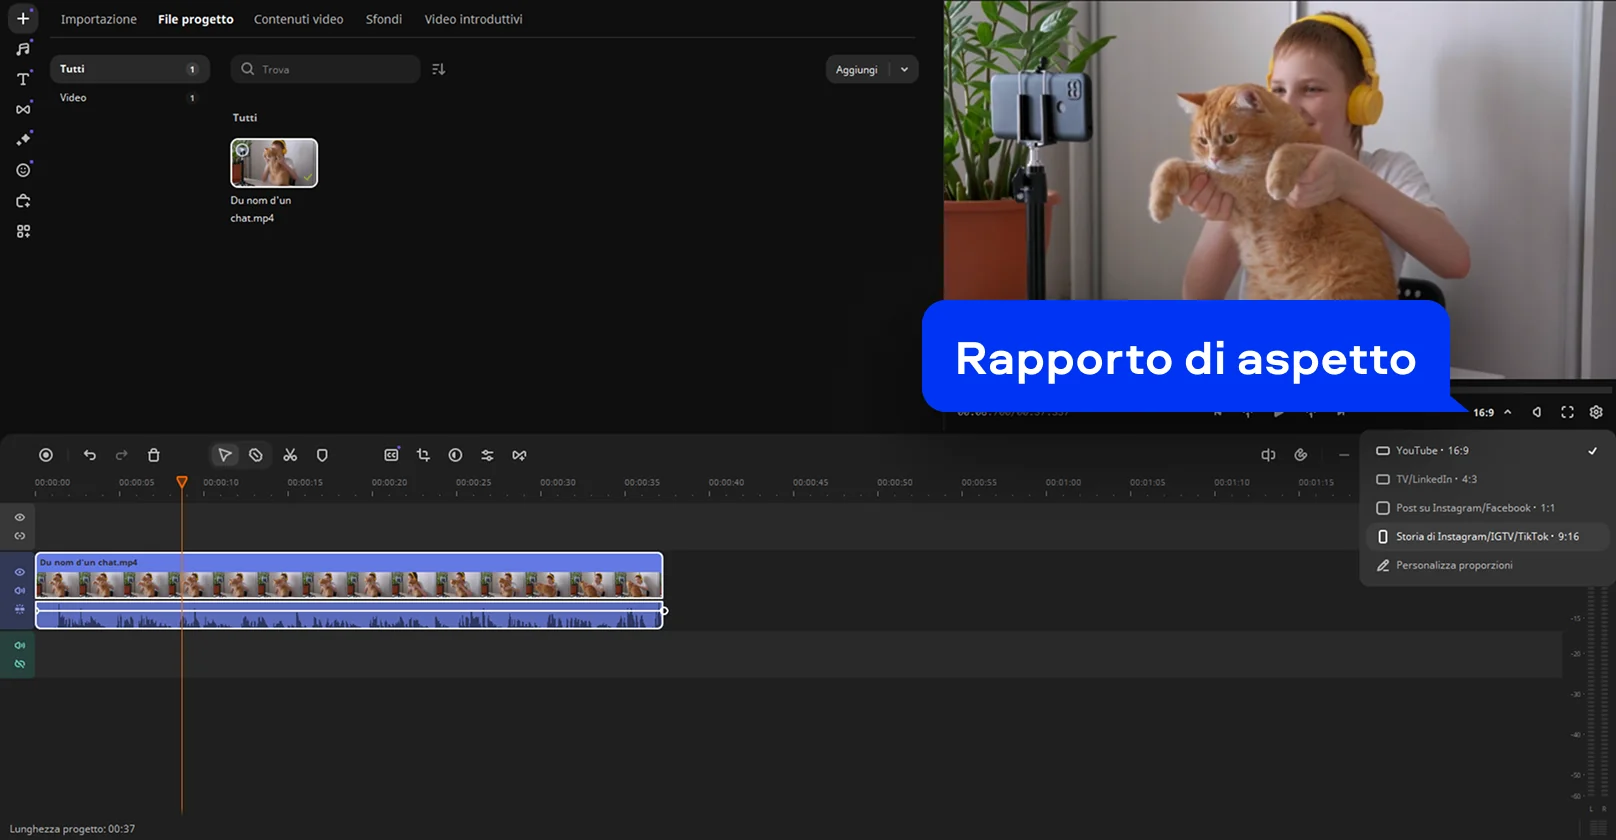Viewport: 1616px width, 840px height.
Task: Click the orange playhead on timeline ruler
Action: (182, 482)
